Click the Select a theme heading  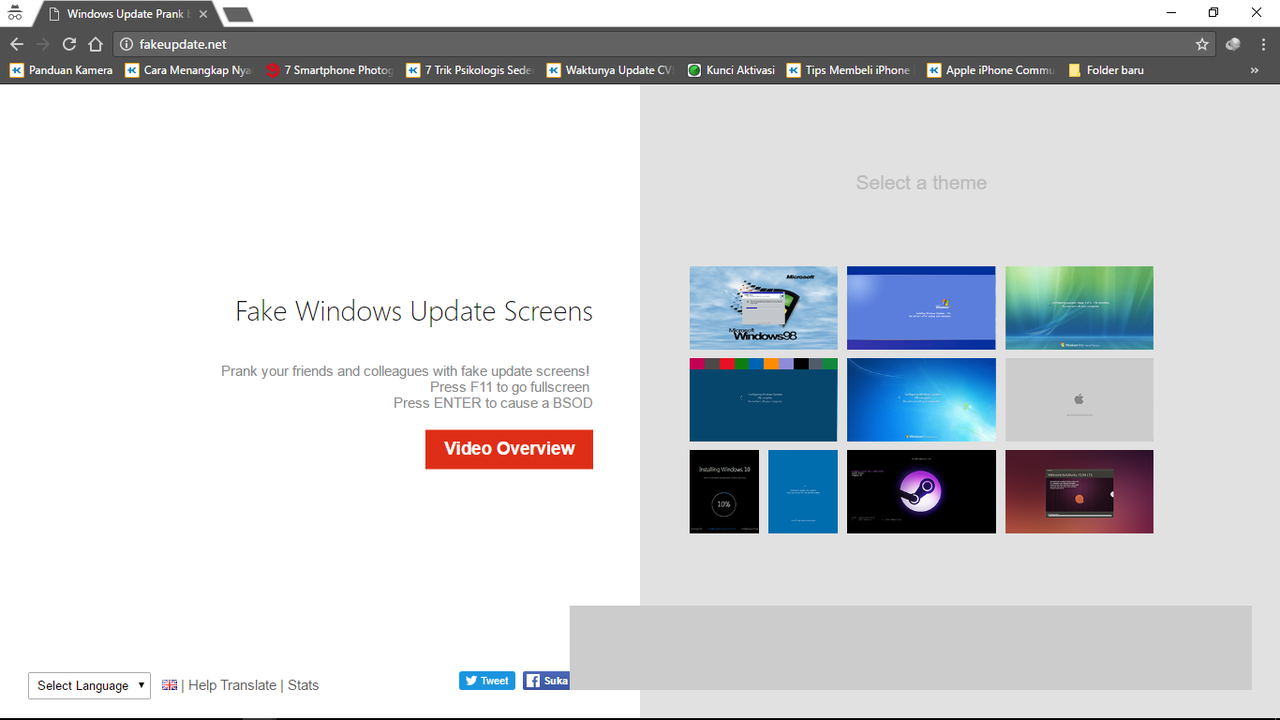click(921, 183)
